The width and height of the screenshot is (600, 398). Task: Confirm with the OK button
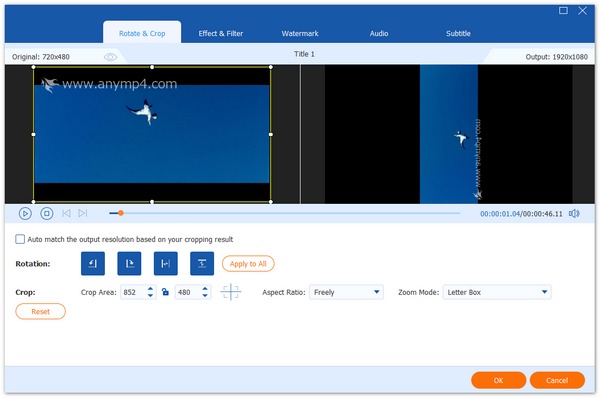pyautogui.click(x=498, y=380)
